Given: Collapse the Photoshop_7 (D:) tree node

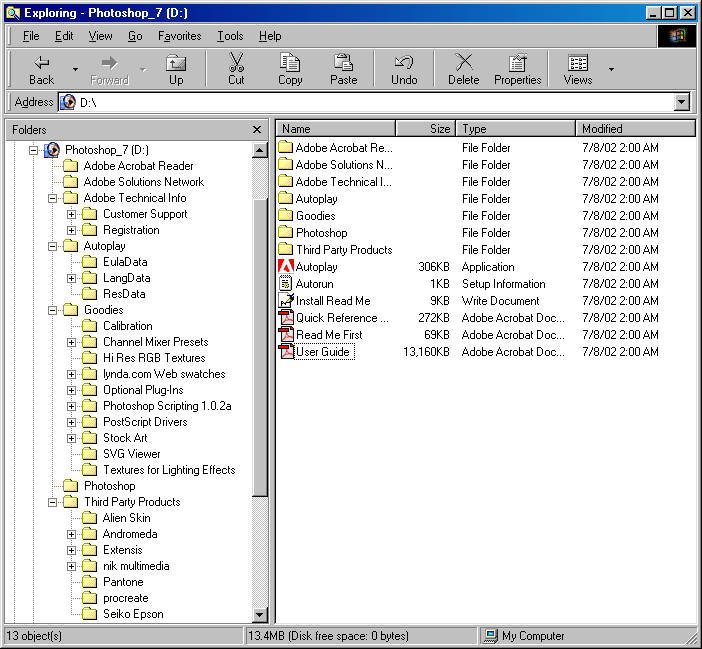Looking at the screenshot, I should click(x=34, y=150).
